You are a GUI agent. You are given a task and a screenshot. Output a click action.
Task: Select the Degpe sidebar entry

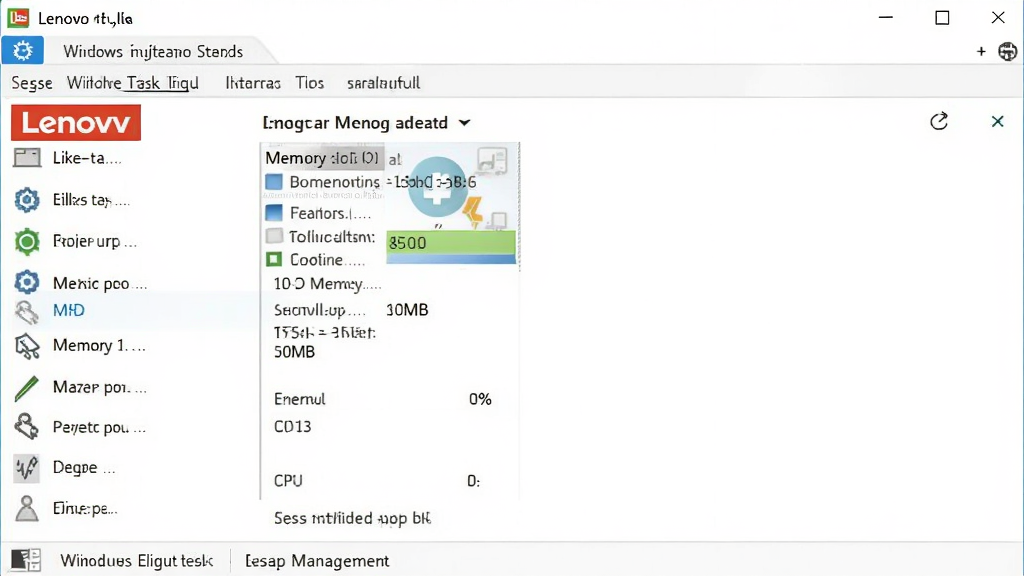[x=84, y=468]
